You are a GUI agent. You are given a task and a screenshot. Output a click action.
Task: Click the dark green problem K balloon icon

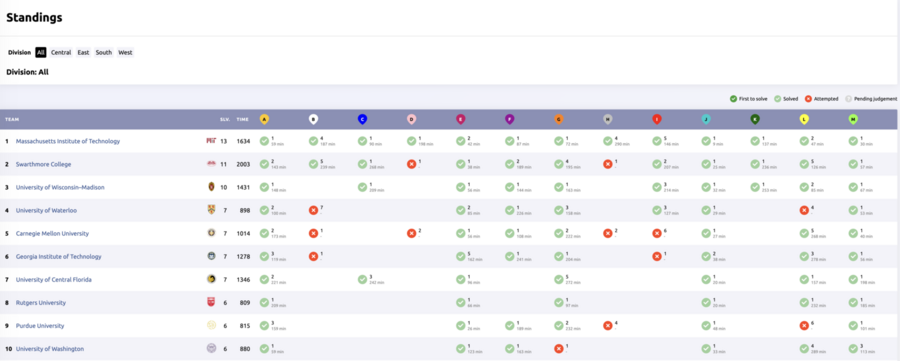pos(755,119)
